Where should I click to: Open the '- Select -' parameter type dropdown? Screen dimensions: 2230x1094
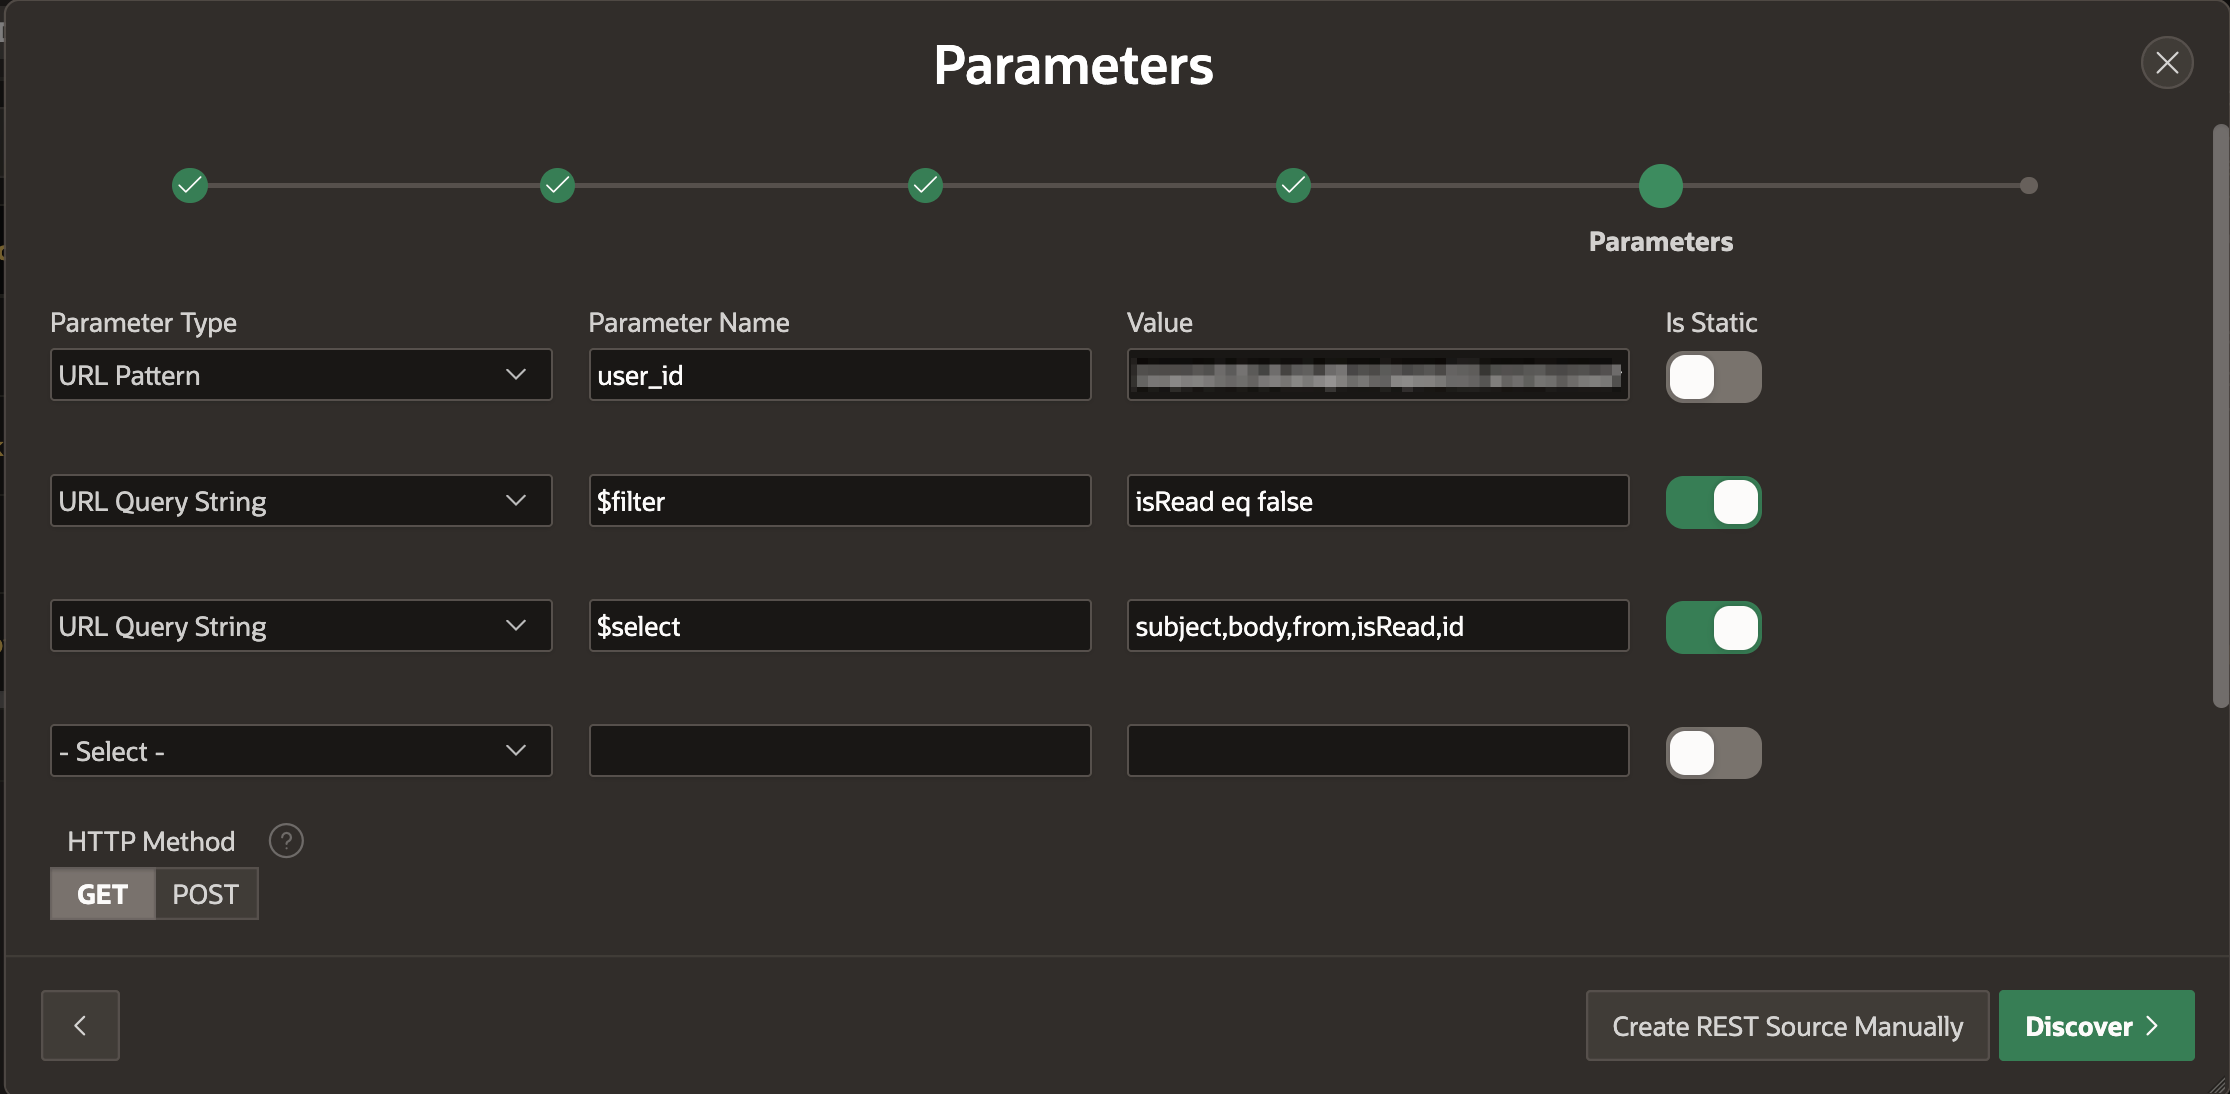pos(300,751)
